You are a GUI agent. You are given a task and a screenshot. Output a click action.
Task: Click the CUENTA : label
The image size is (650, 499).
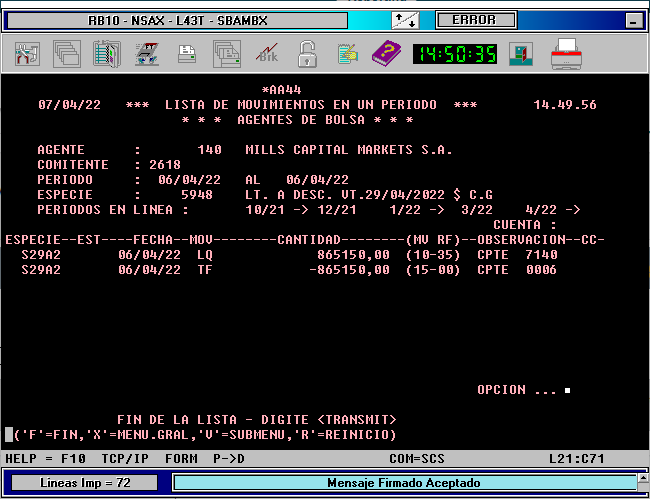click(525, 225)
